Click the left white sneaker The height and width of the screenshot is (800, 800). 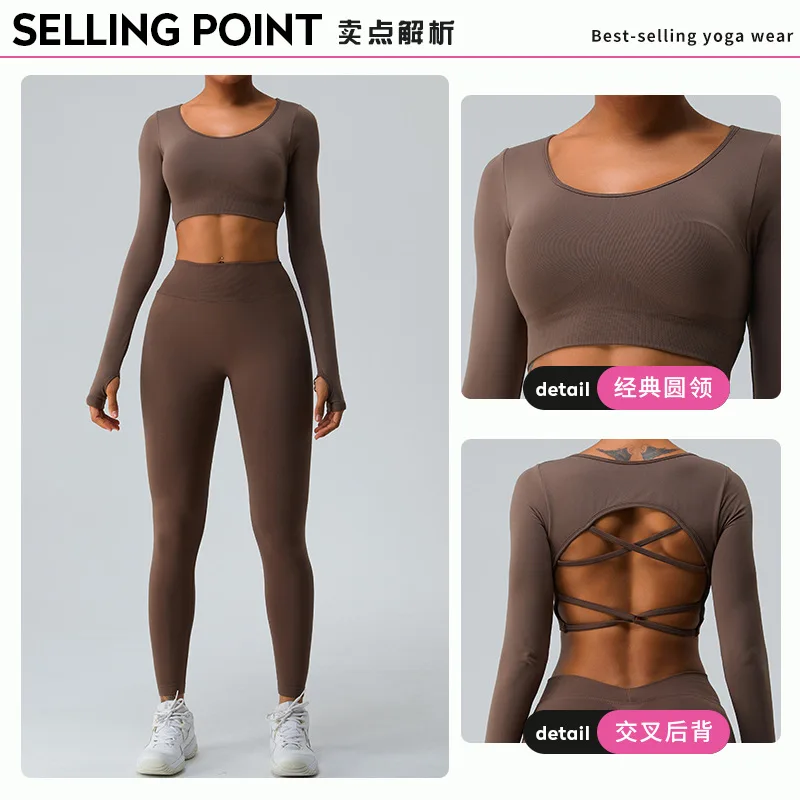(168, 734)
